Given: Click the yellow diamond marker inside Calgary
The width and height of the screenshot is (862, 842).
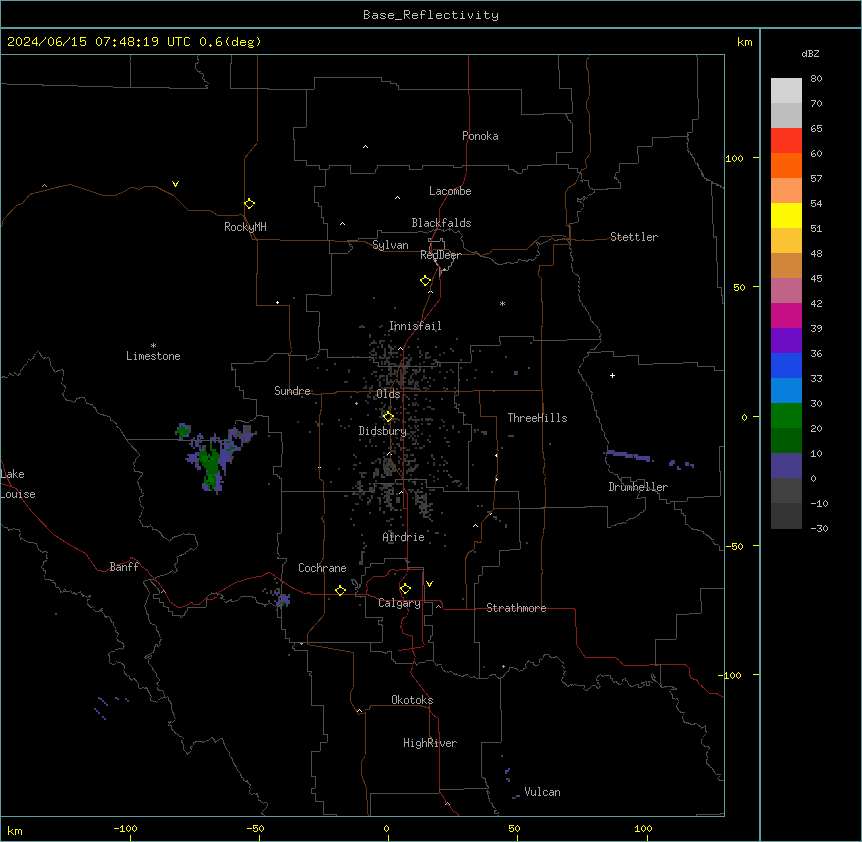Looking at the screenshot, I should (405, 589).
